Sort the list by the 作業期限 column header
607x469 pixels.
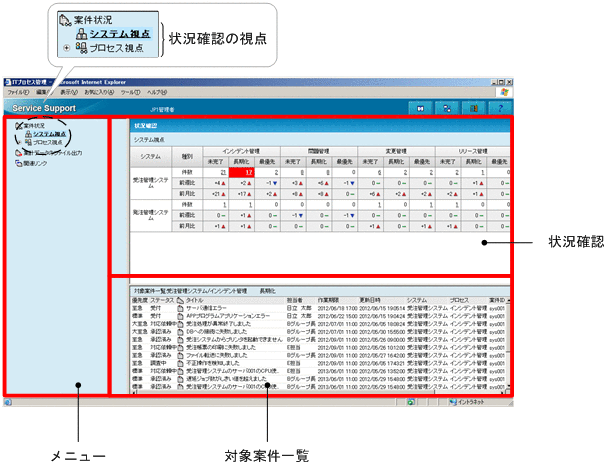[x=328, y=300]
